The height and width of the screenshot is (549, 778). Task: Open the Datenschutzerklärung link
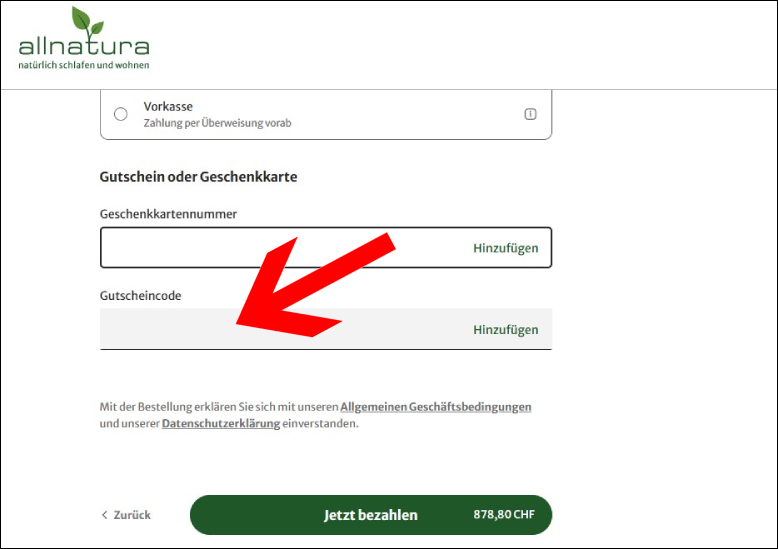221,423
